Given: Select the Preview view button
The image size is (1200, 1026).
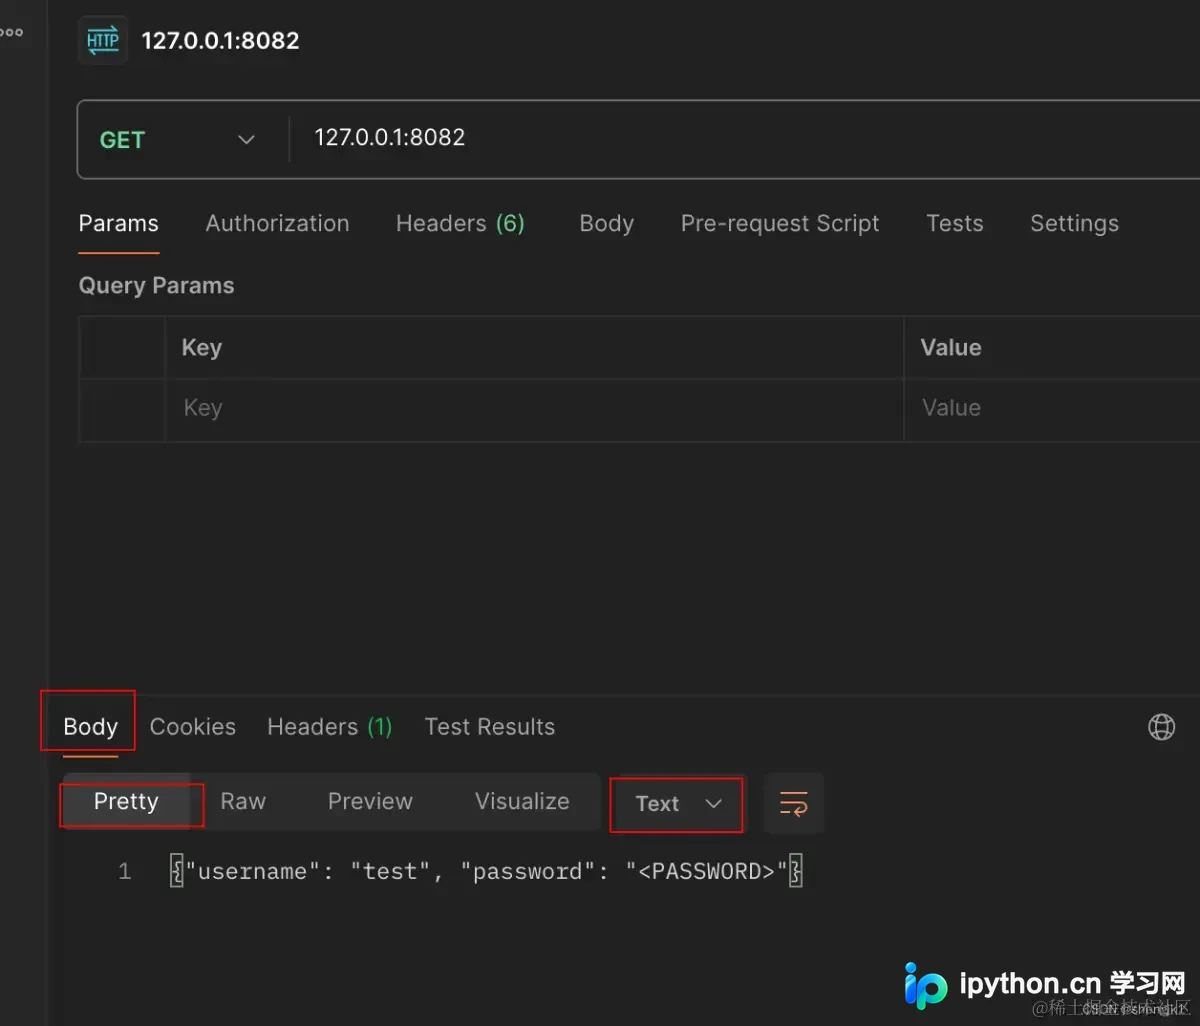Looking at the screenshot, I should pyautogui.click(x=370, y=802).
